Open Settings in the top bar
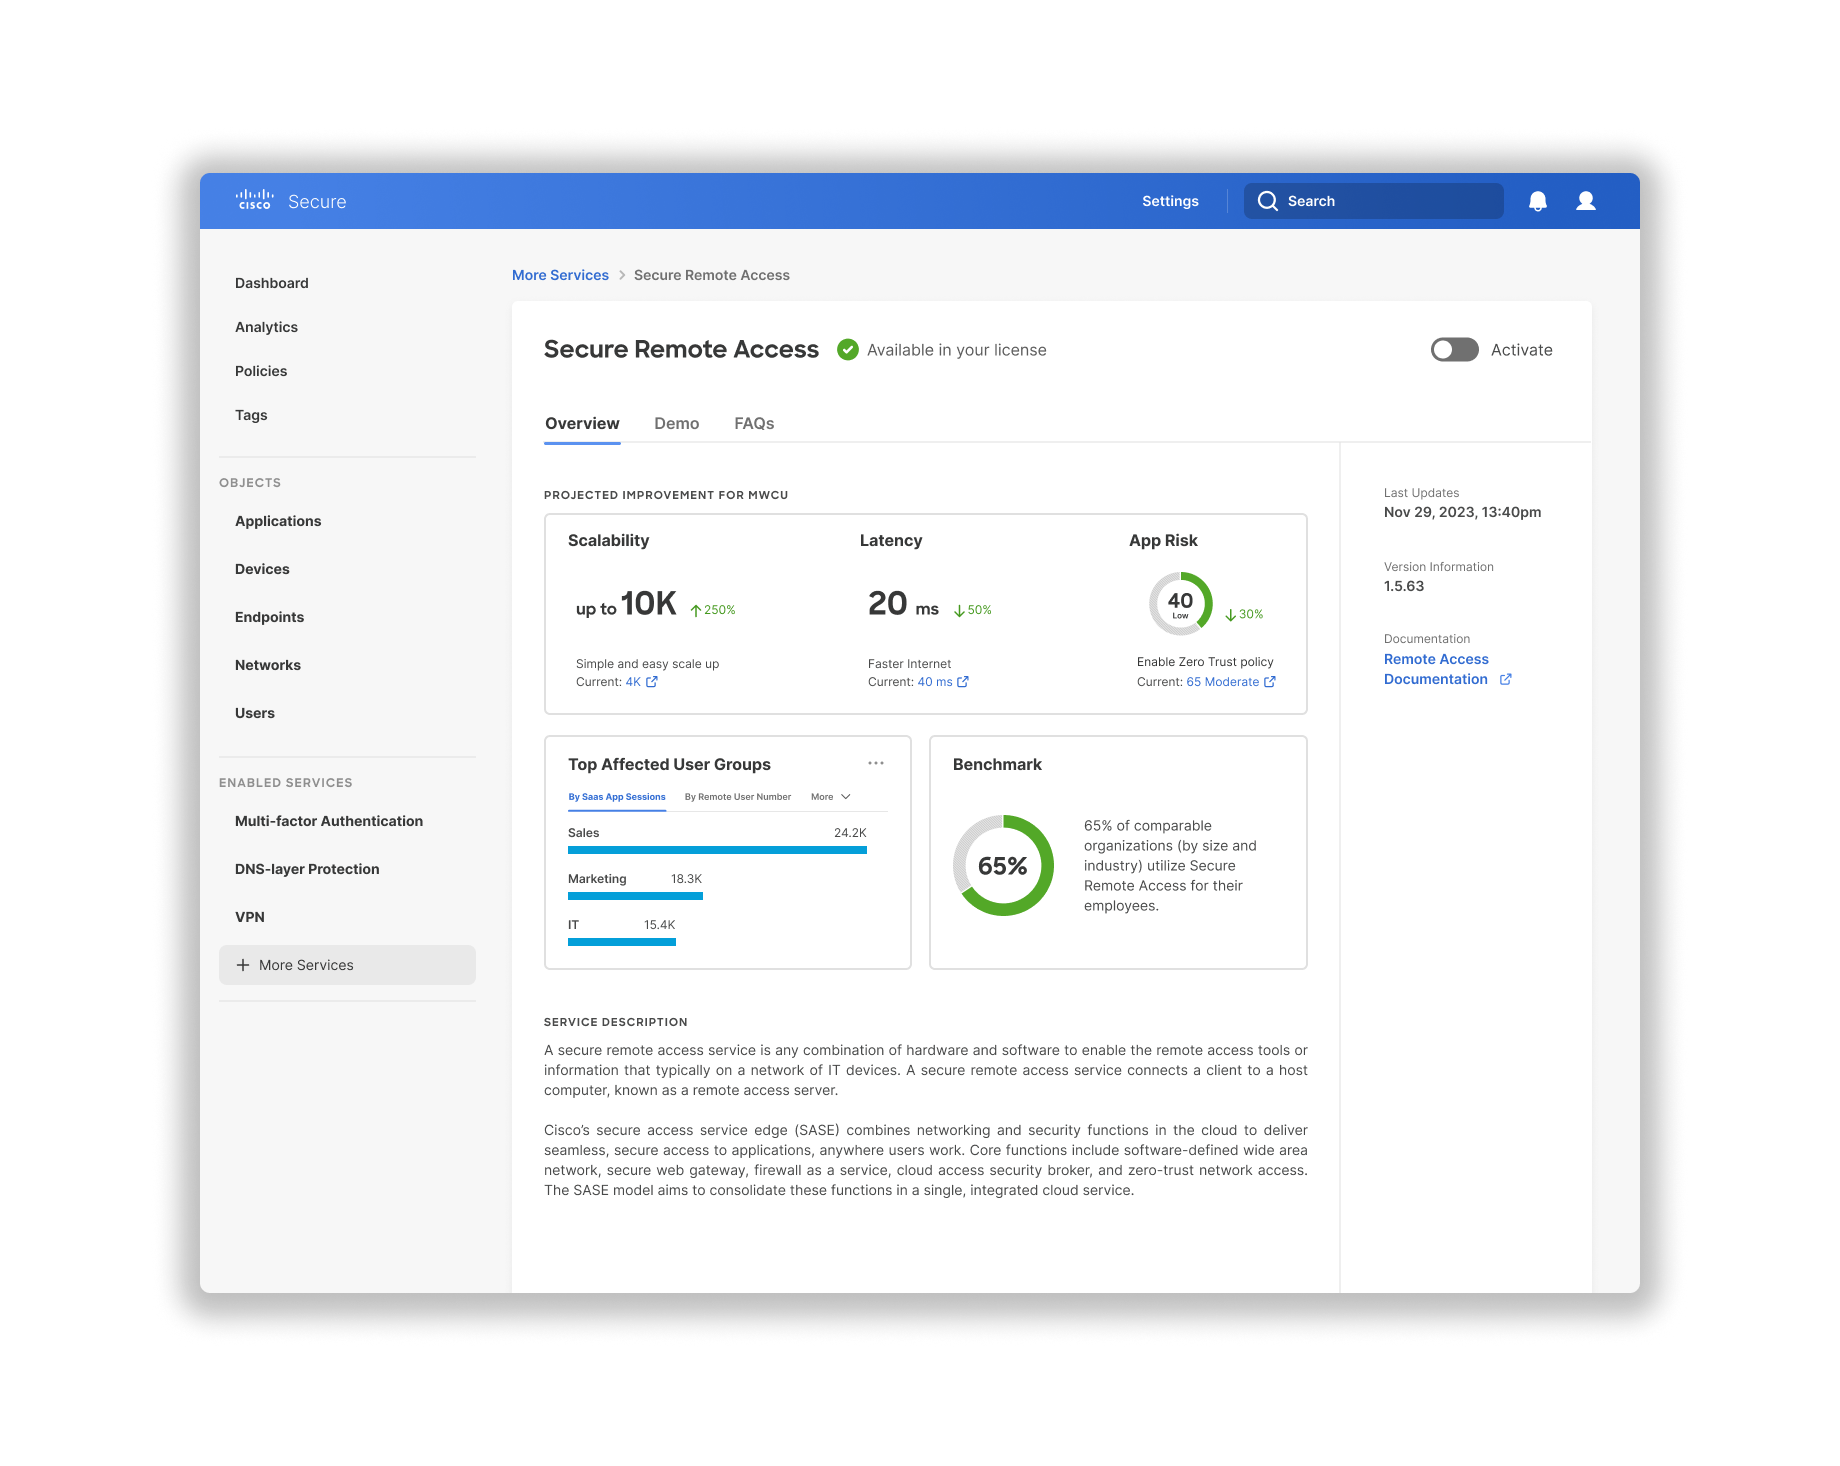The image size is (1840, 1466). 1170,201
